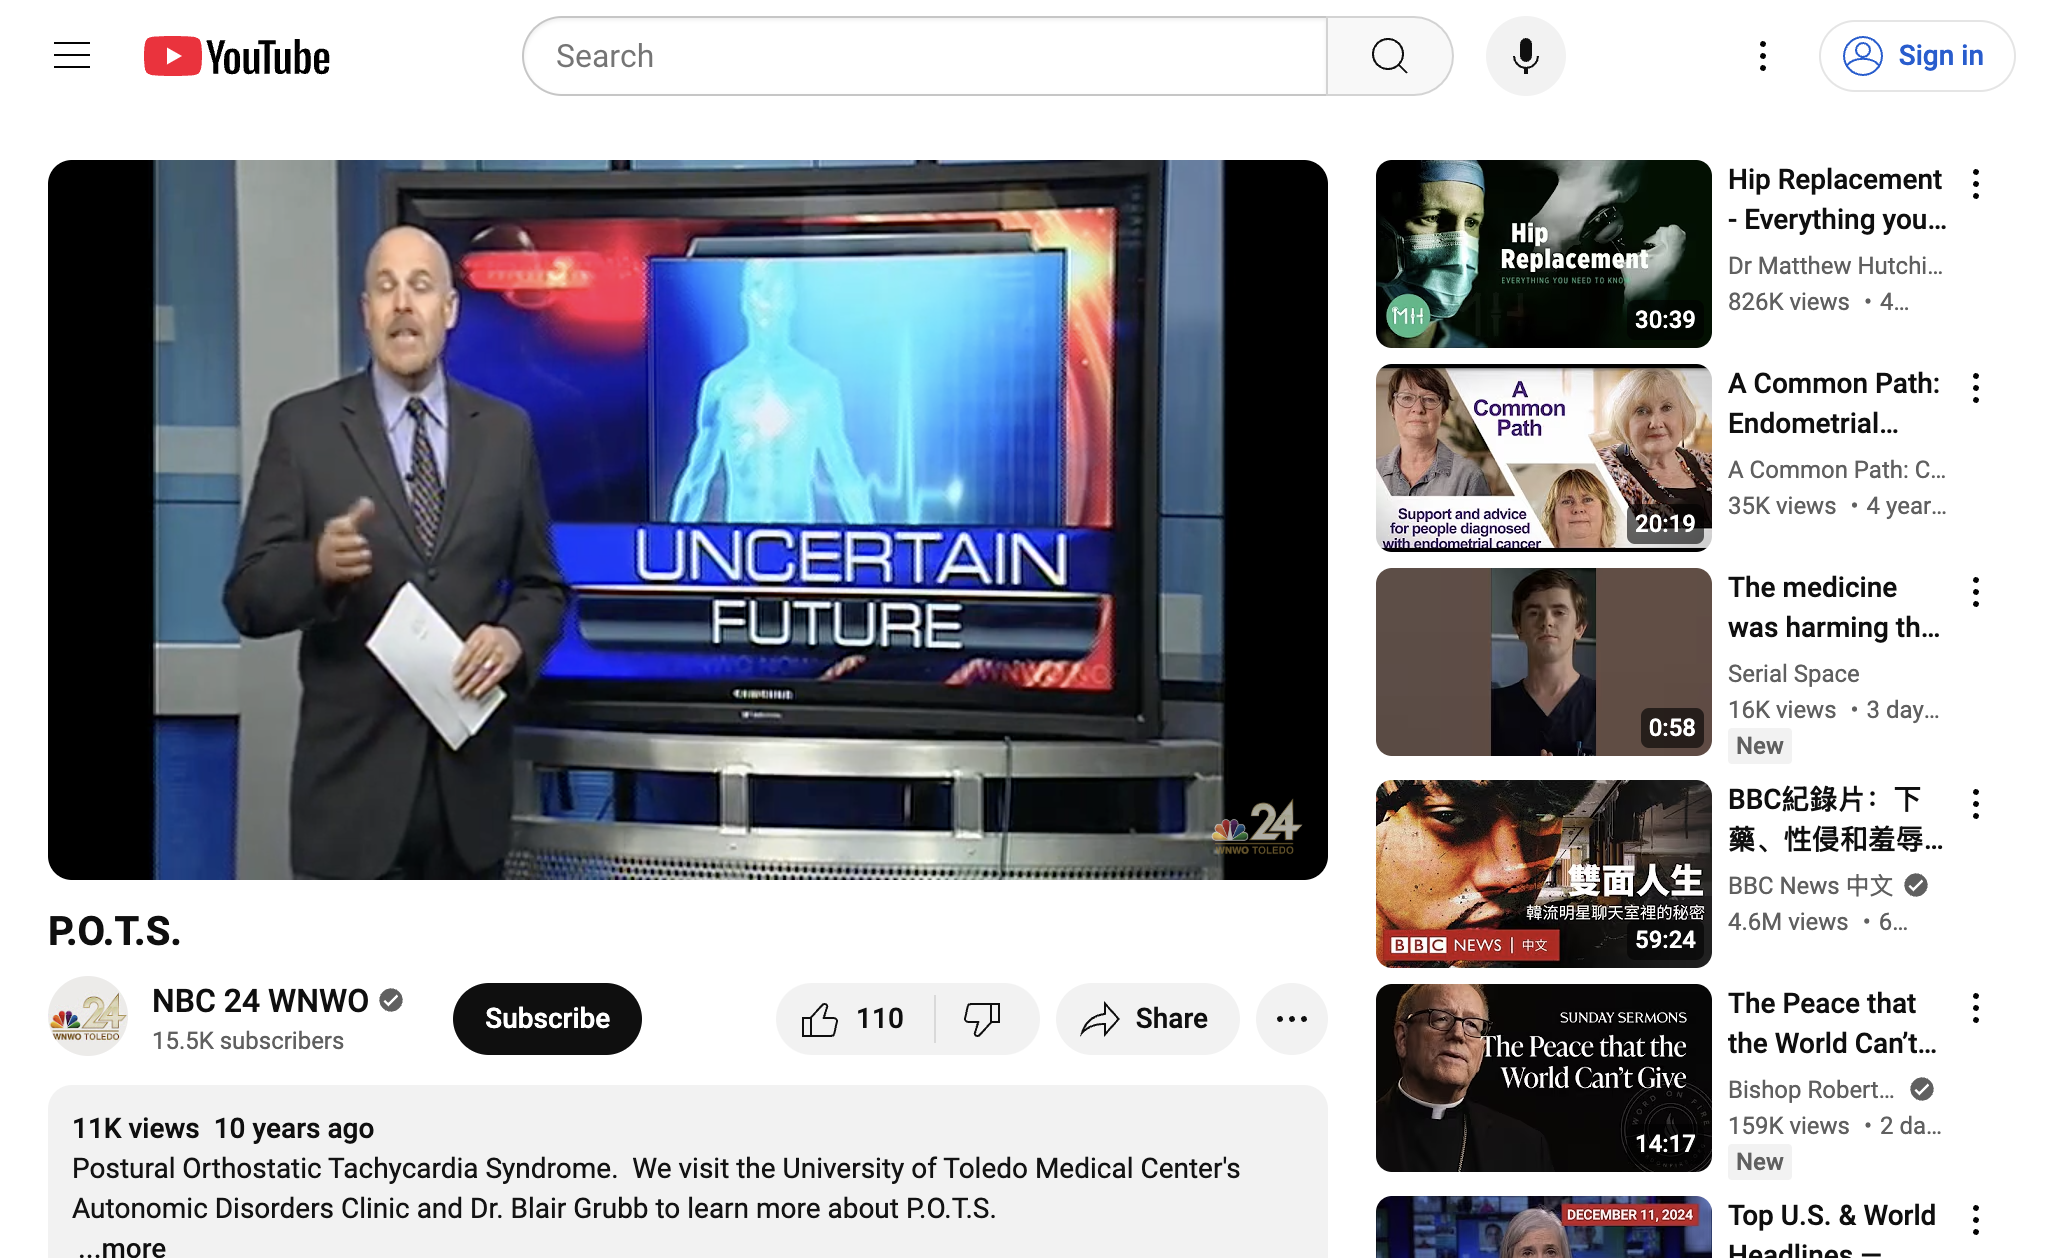
Task: Open options for Top U.S. & World Headlines
Action: click(1976, 1220)
